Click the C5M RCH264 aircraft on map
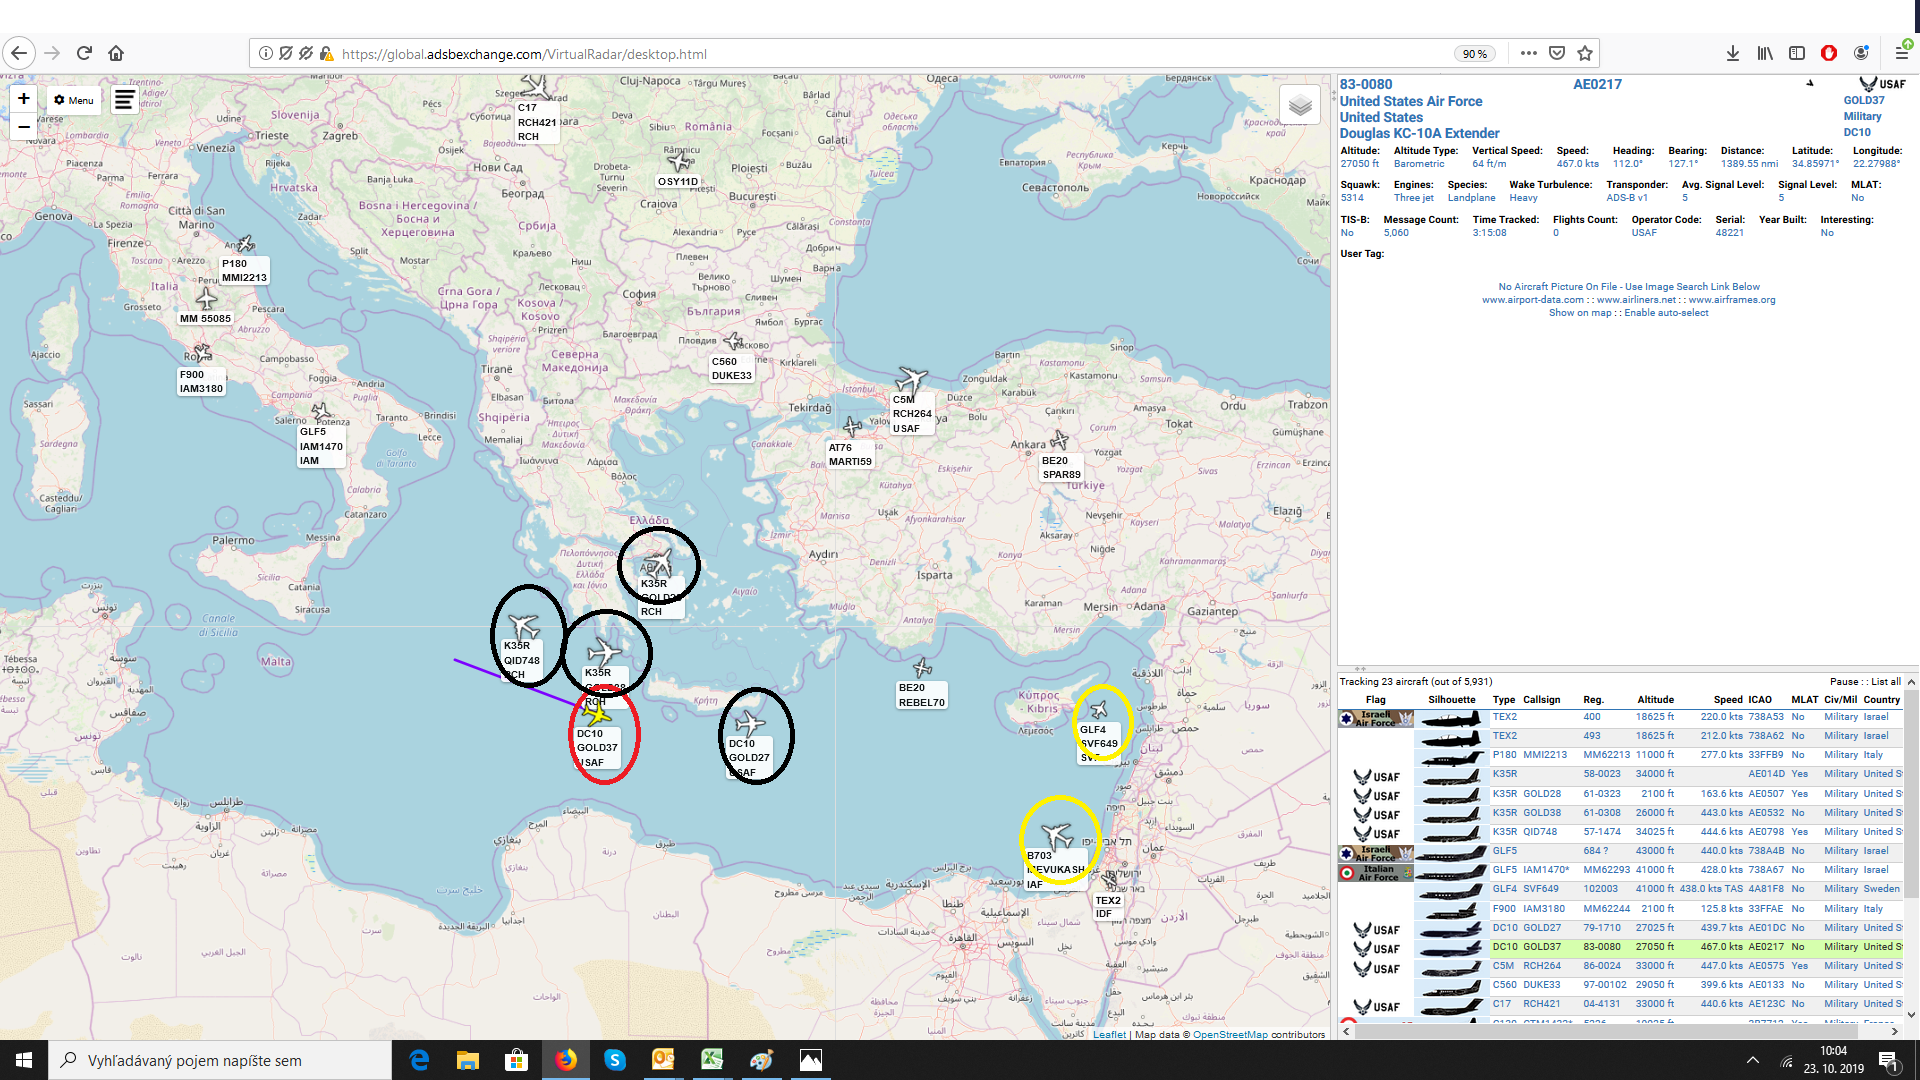The height and width of the screenshot is (1080, 1920). pos(911,380)
